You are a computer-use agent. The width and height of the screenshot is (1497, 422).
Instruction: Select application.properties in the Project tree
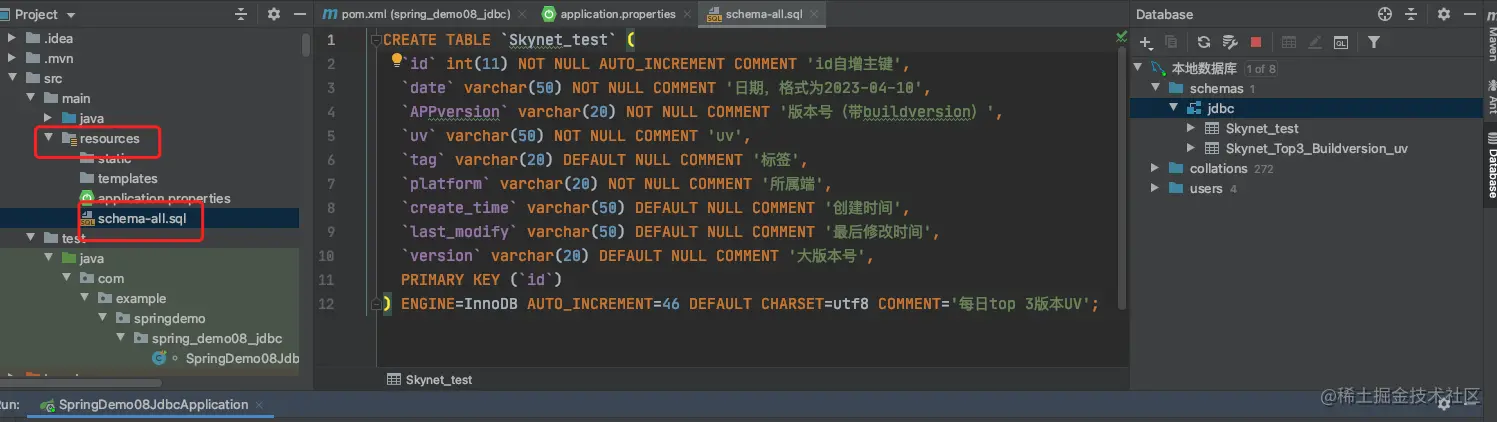(164, 198)
